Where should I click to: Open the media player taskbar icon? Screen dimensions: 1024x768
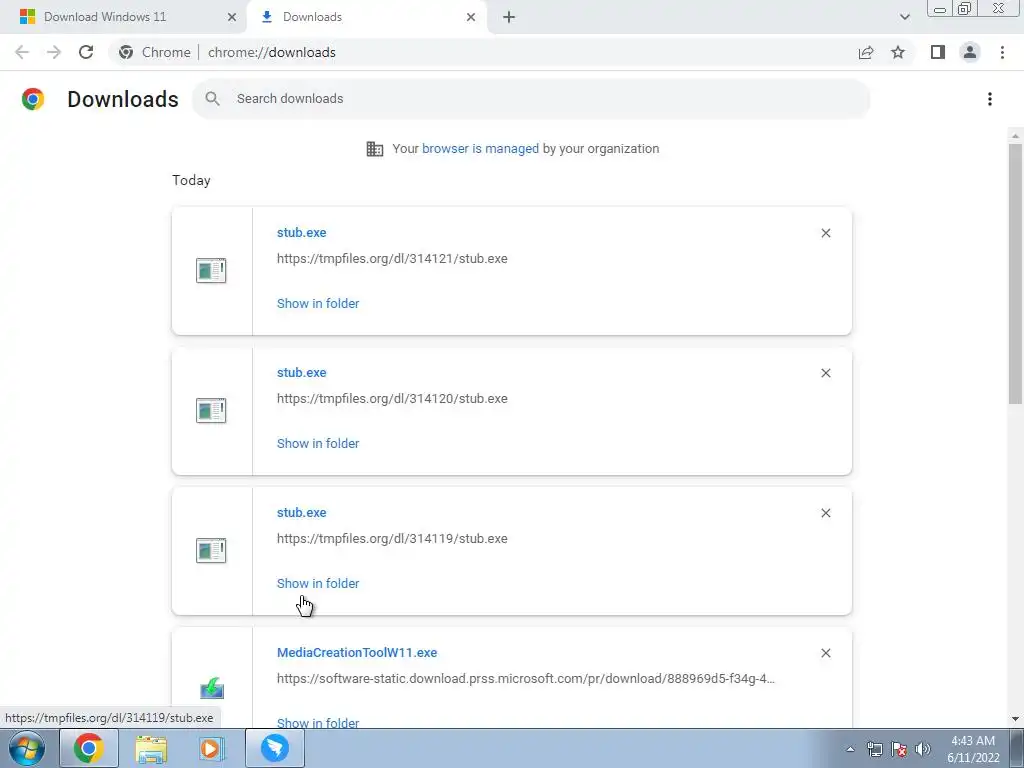pos(212,748)
